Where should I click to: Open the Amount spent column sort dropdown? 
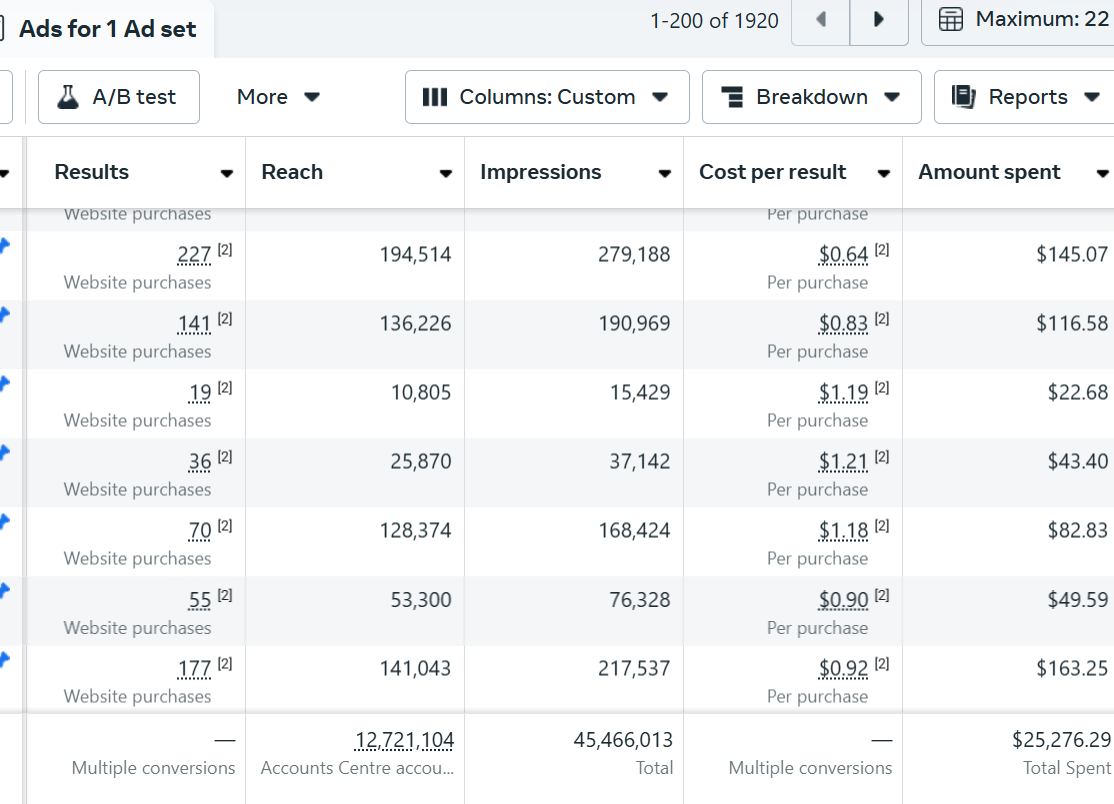1102,172
